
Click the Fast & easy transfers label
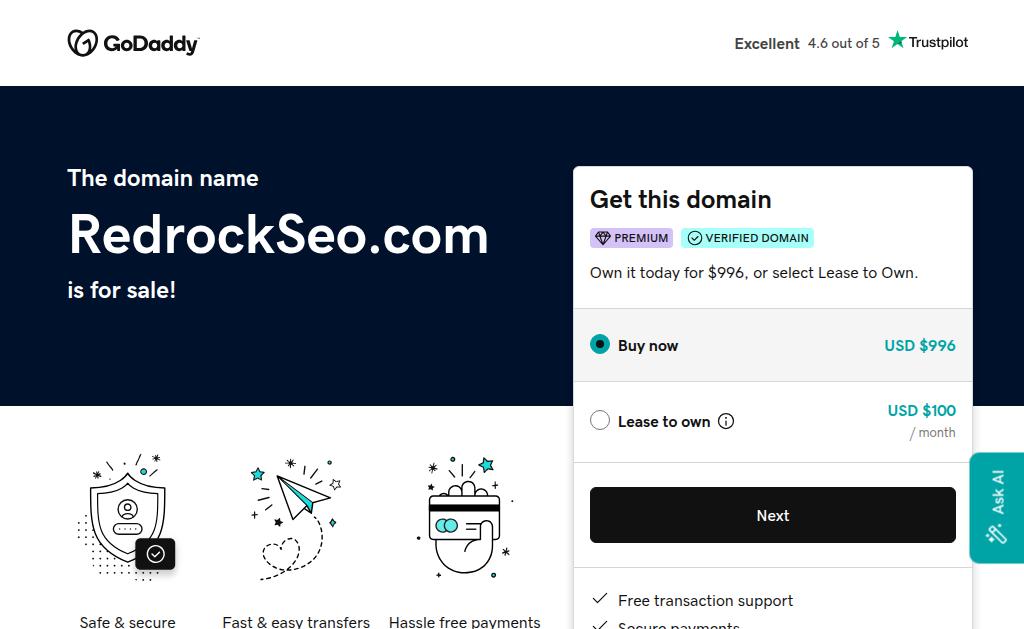pos(296,622)
